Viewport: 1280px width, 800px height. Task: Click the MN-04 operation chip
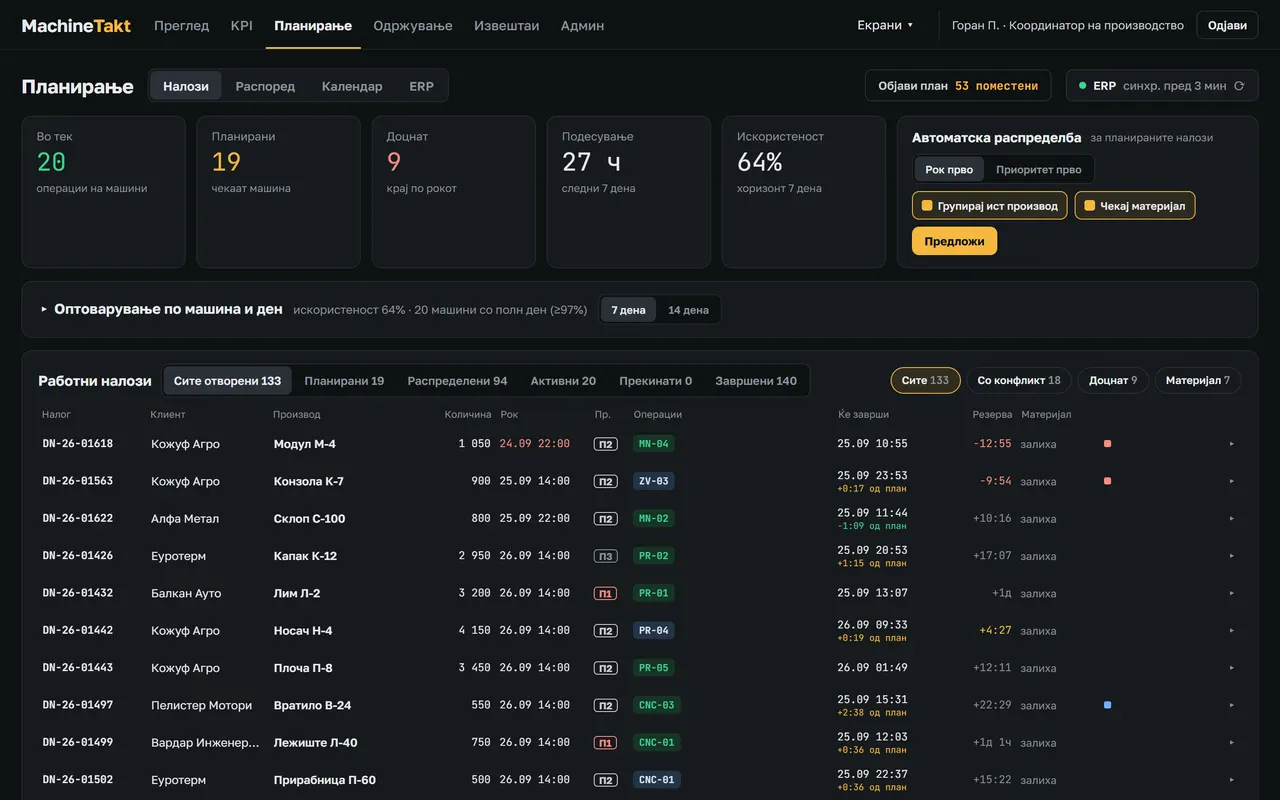(653, 444)
